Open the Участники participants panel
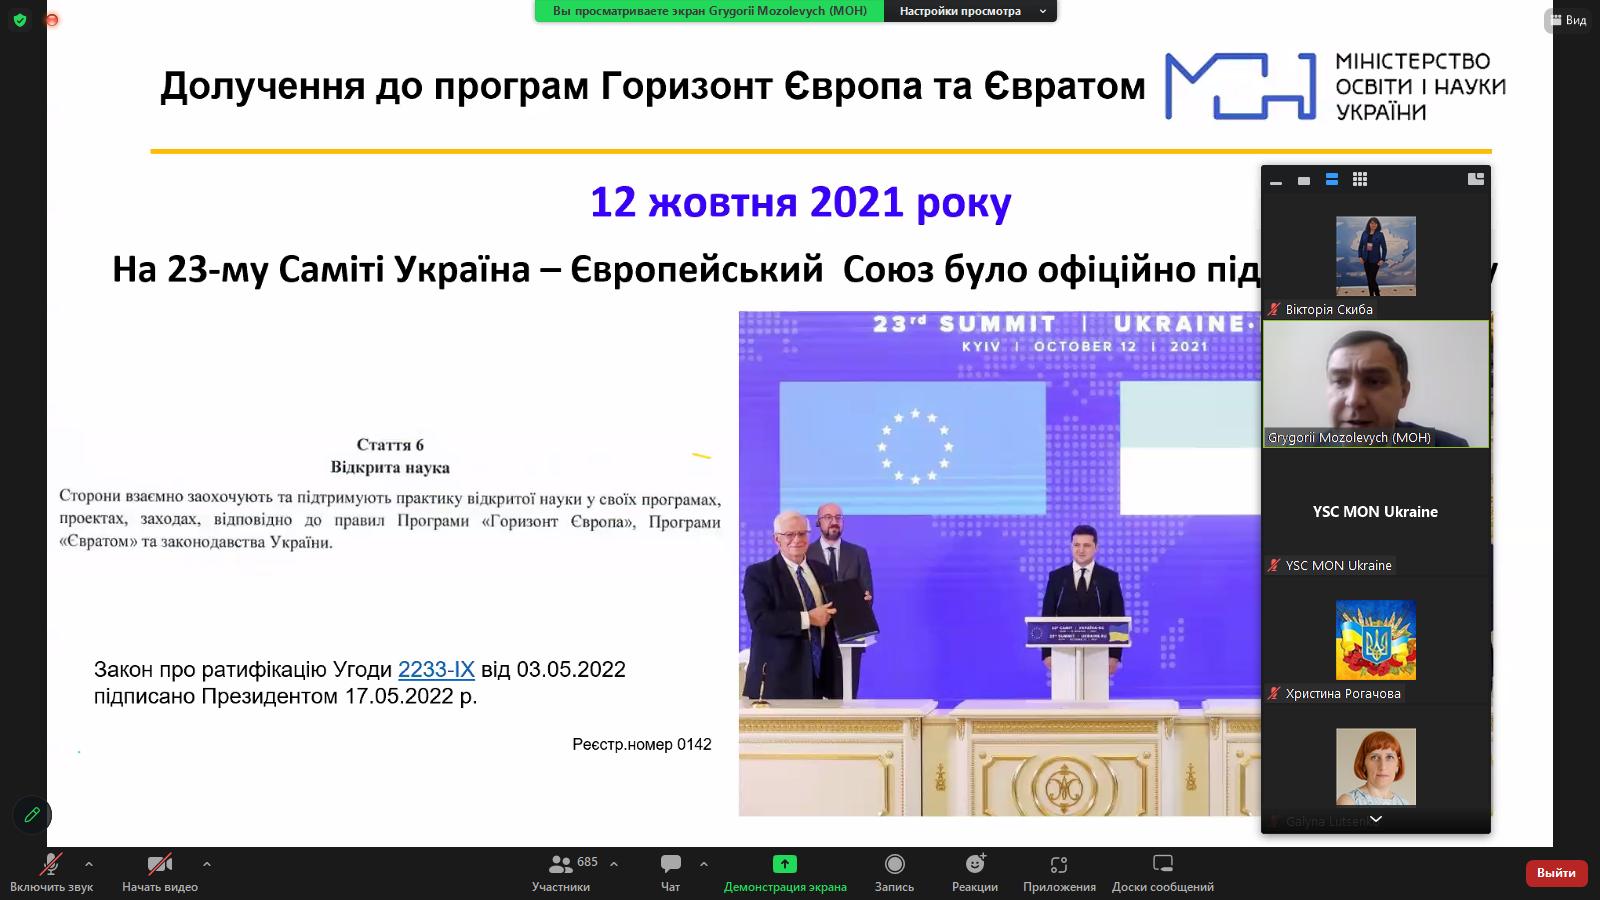Image resolution: width=1600 pixels, height=900 pixels. tap(561, 872)
